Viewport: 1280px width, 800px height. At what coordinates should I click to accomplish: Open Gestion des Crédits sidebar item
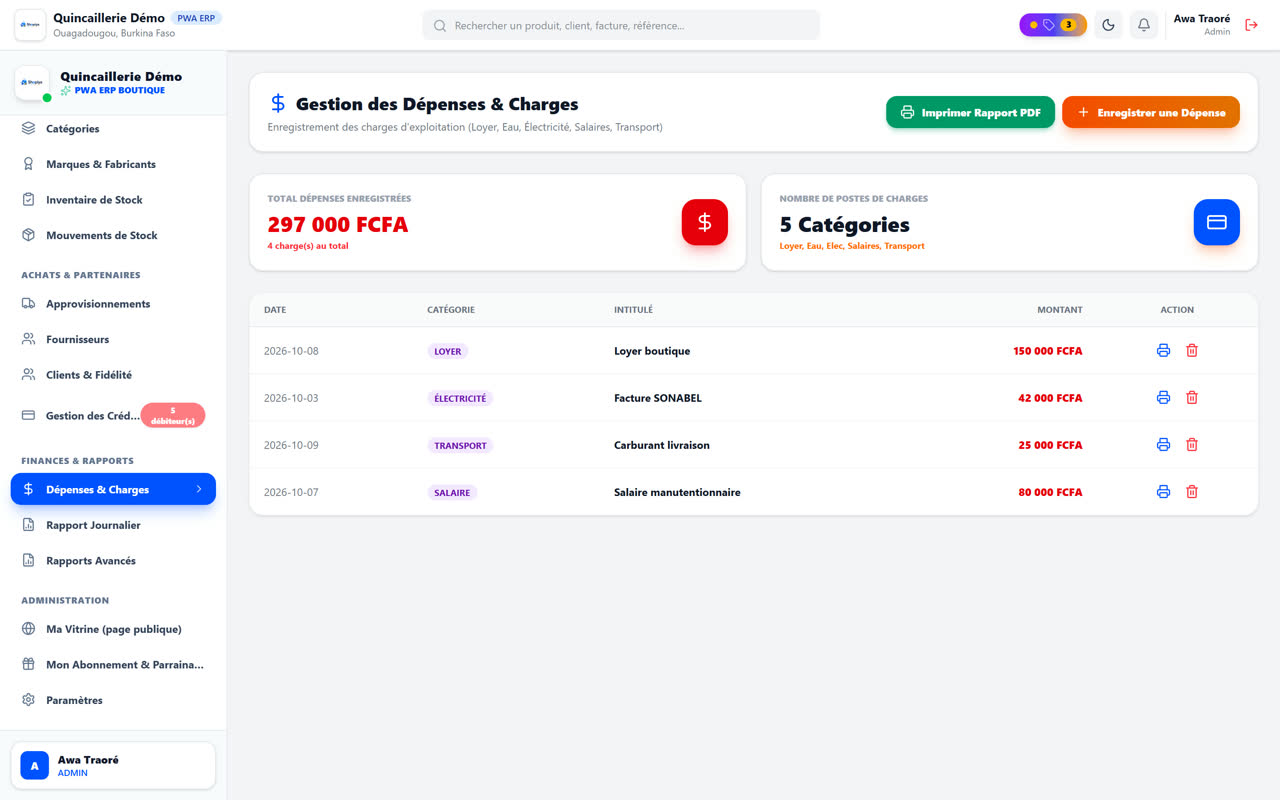[113, 416]
